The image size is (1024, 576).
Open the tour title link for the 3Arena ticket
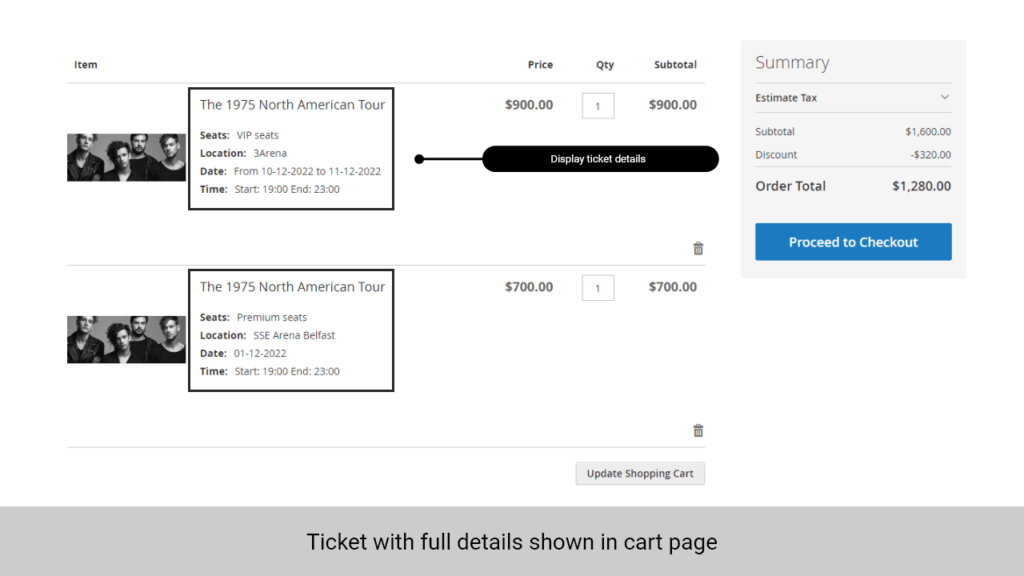coord(292,104)
